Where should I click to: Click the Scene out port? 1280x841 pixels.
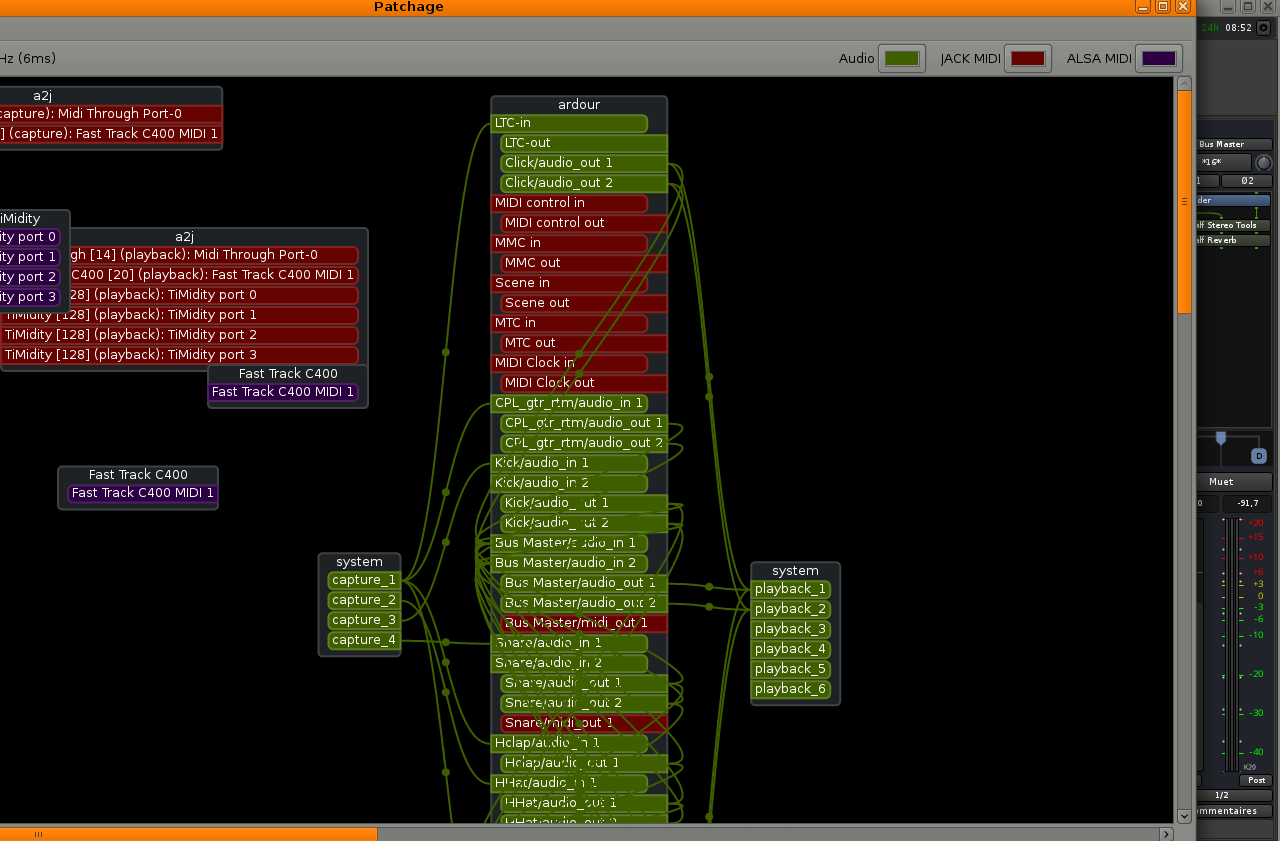coord(584,303)
